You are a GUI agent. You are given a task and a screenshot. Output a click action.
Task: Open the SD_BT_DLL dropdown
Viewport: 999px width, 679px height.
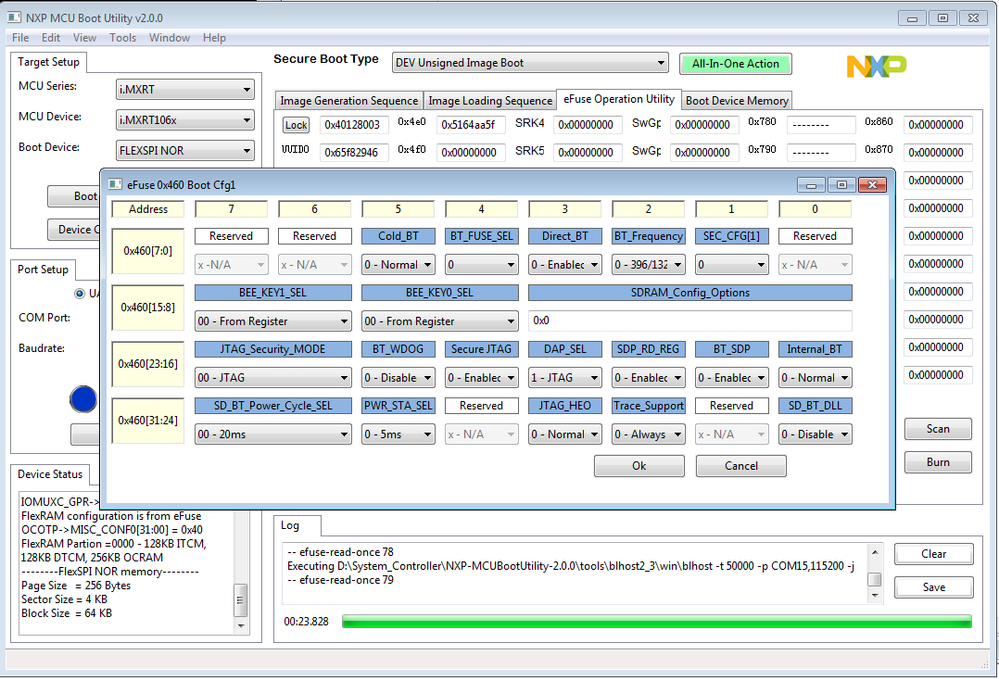tap(815, 434)
